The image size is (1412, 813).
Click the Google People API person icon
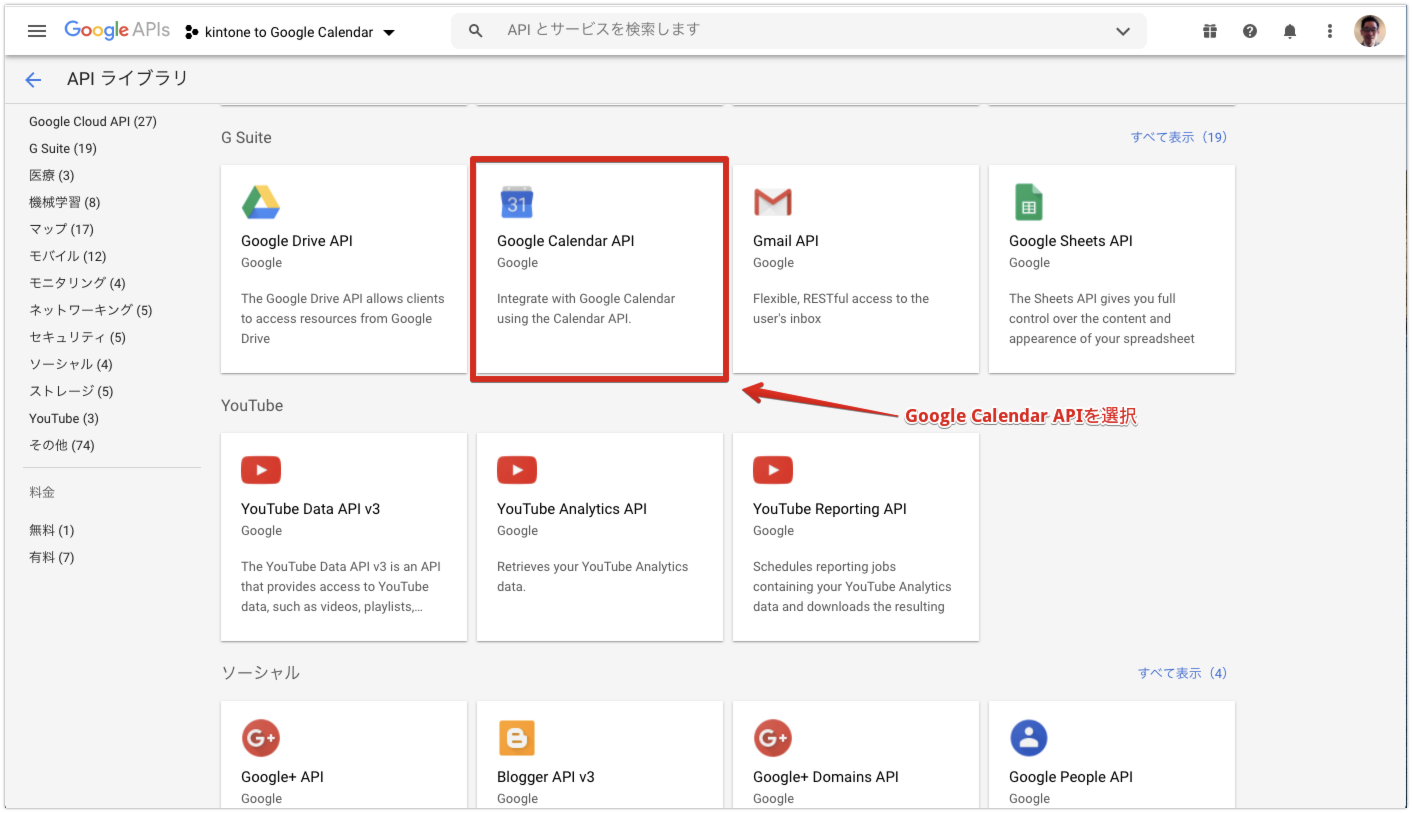1029,738
